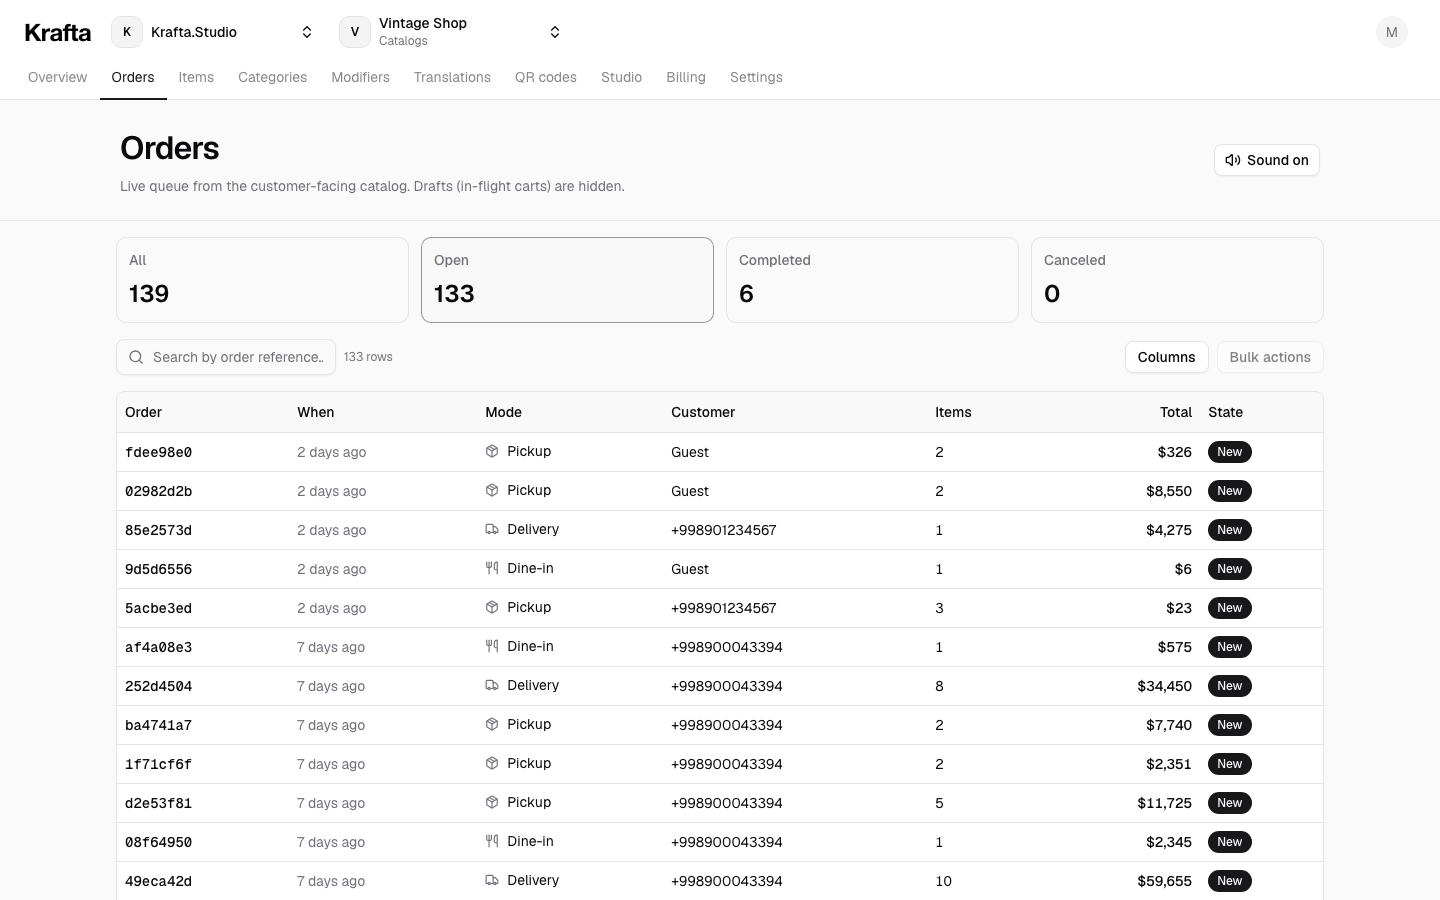Click the Mode column header
Image resolution: width=1440 pixels, height=900 pixels.
click(x=503, y=412)
